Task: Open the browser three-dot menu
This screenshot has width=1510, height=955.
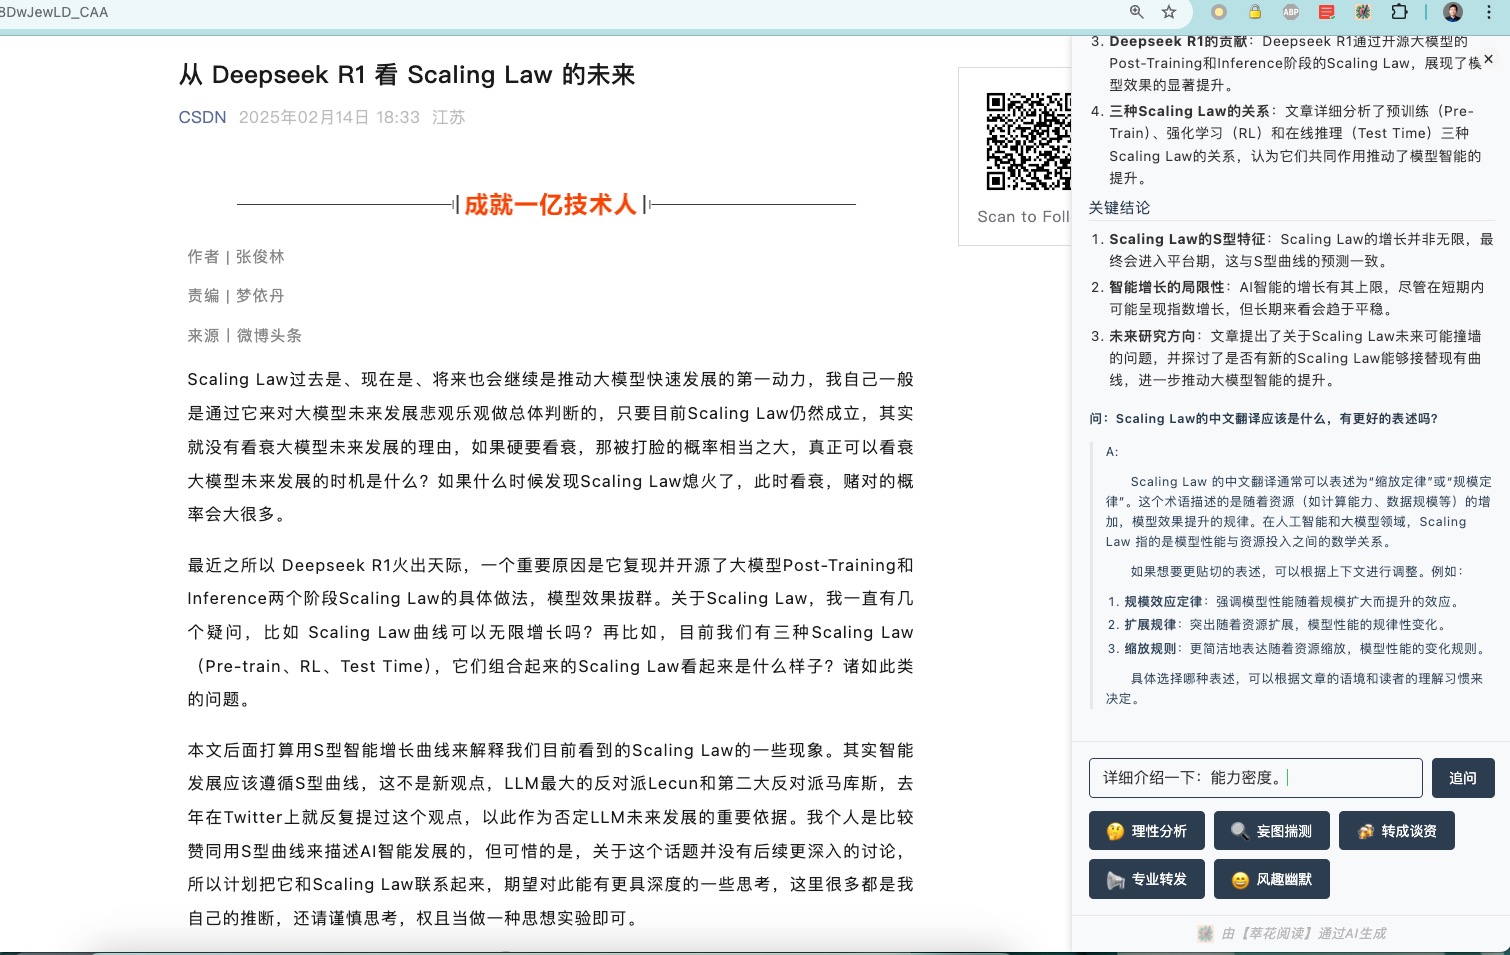Action: [x=1489, y=12]
